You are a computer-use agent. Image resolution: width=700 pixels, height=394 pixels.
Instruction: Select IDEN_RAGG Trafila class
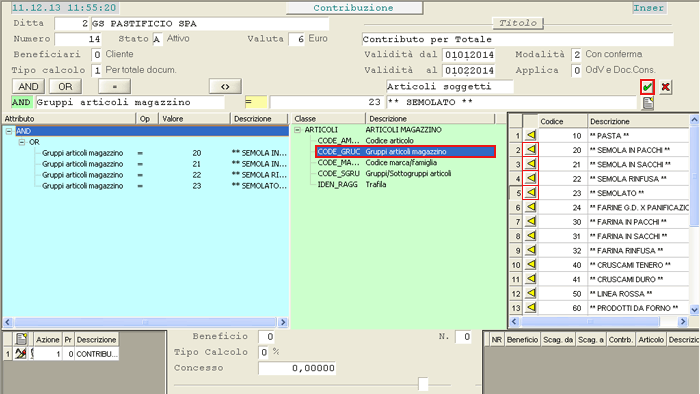click(351, 184)
